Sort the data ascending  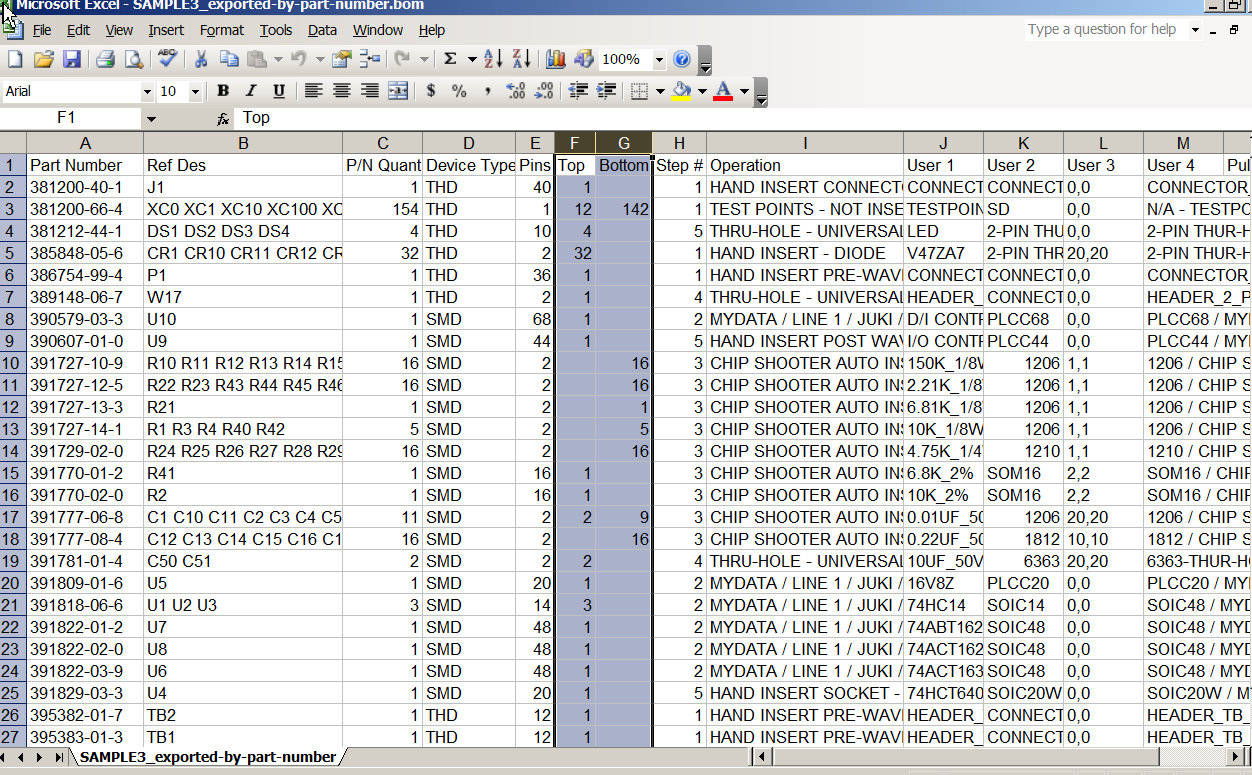point(492,59)
